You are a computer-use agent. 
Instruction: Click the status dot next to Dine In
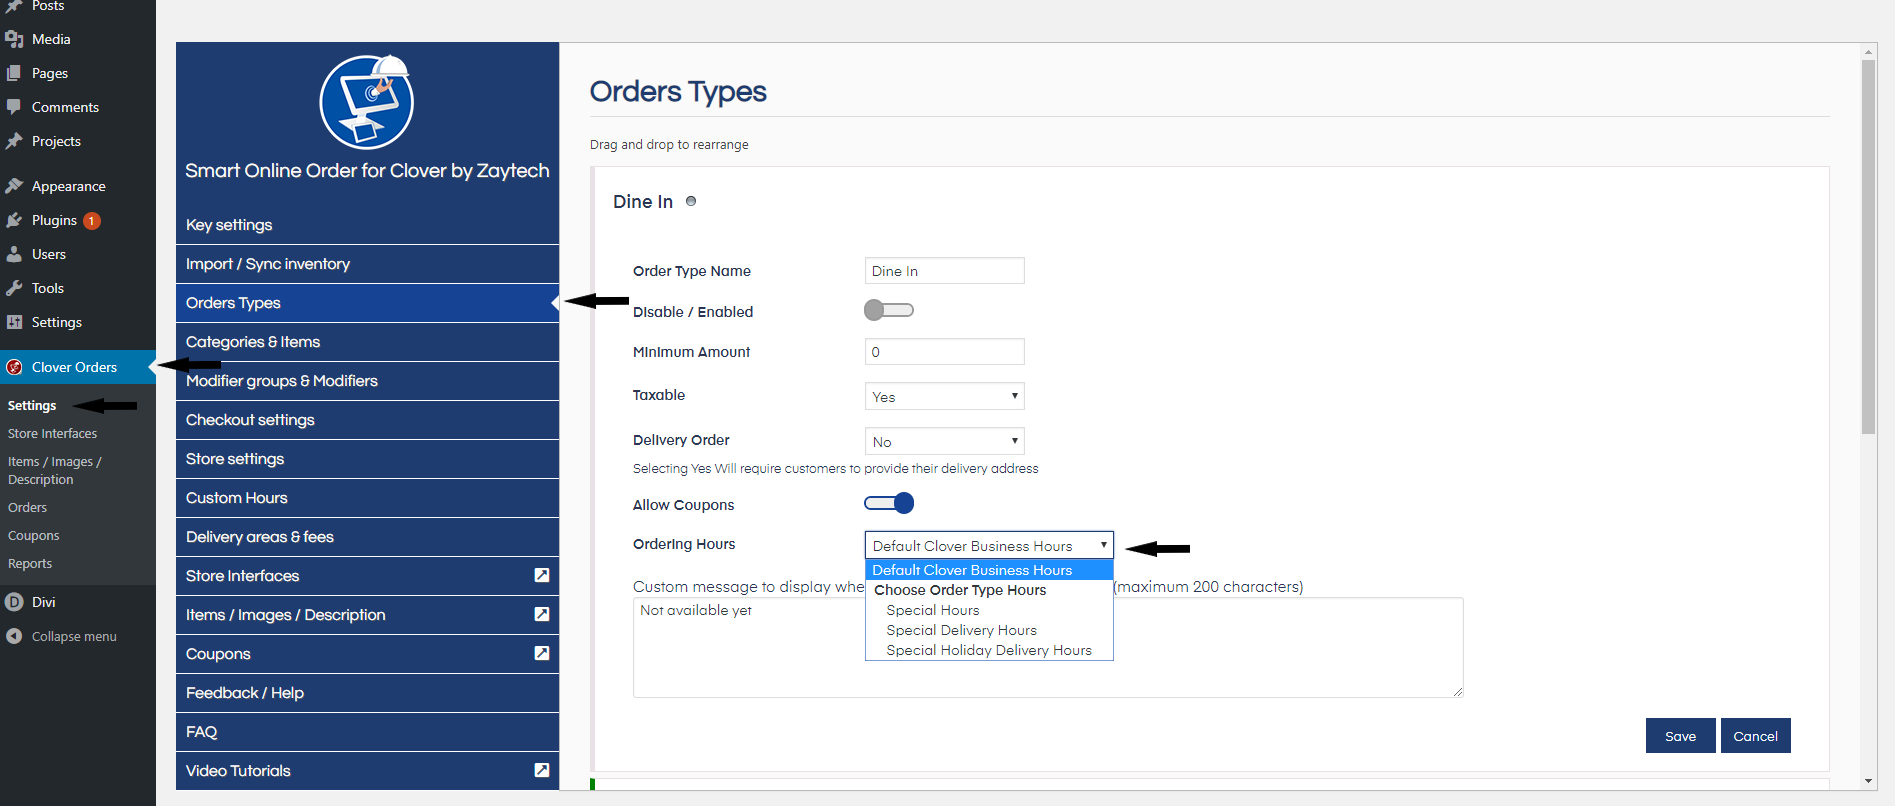[x=691, y=201]
